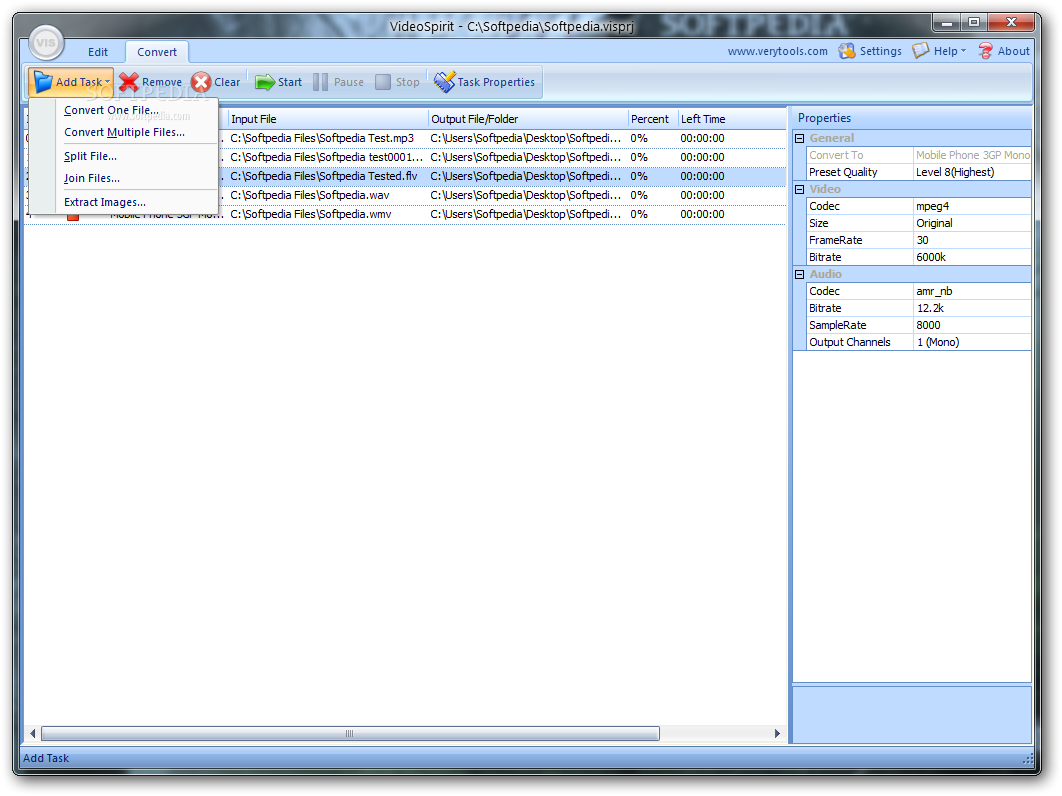The image size is (1062, 796).
Task: Click the Pause icon in toolbar
Action: [x=320, y=82]
